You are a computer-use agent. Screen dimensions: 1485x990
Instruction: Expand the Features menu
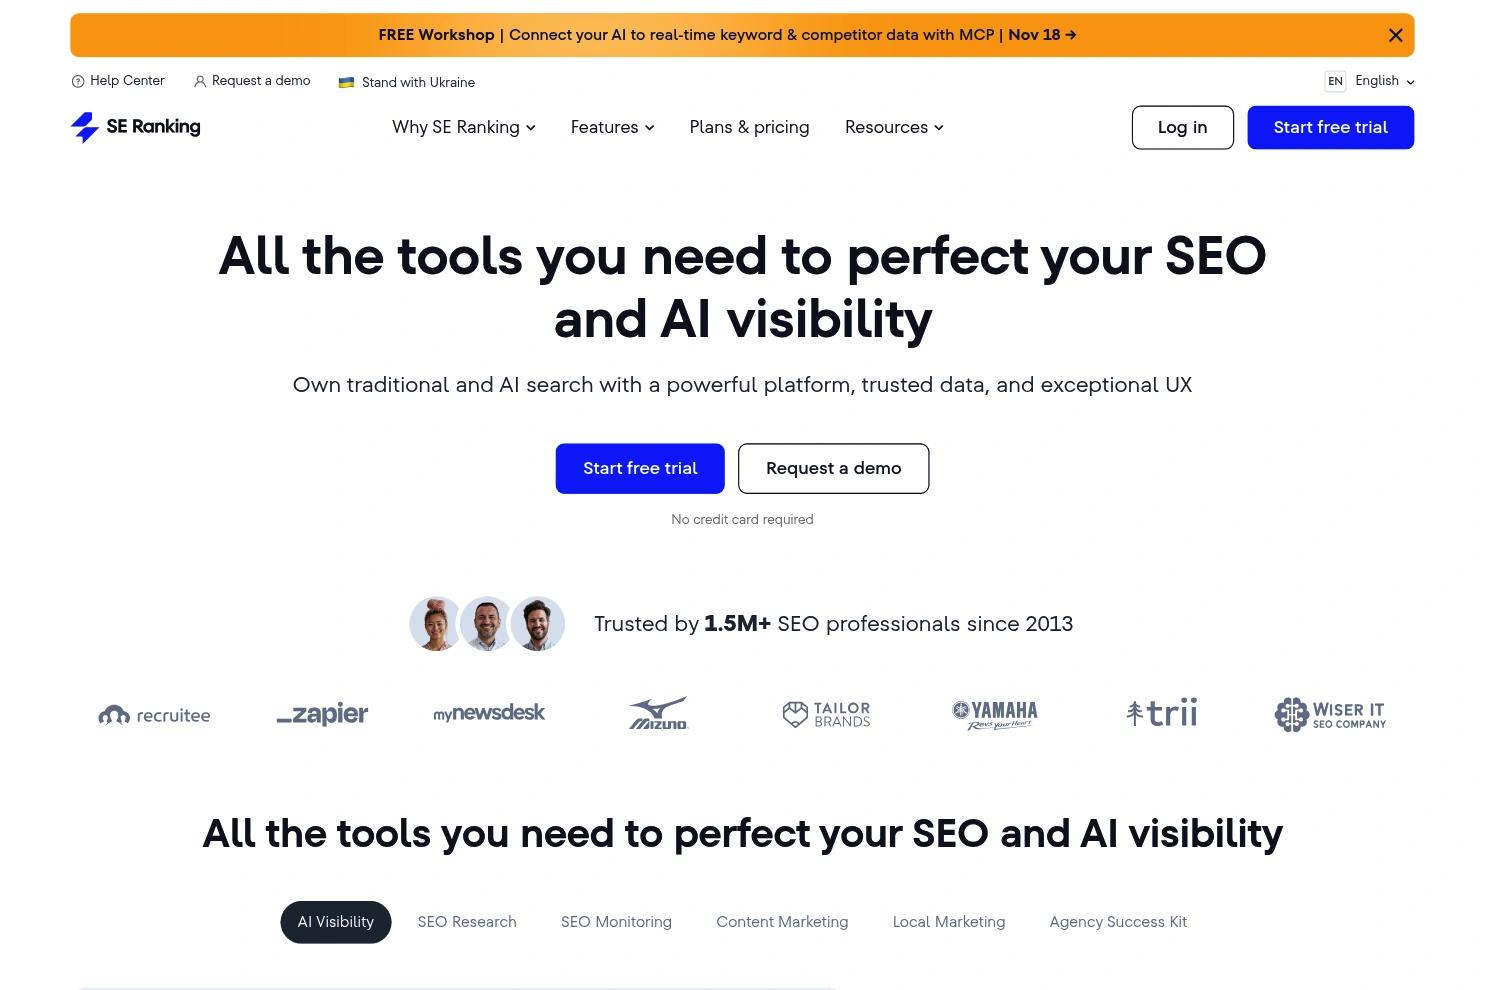[x=612, y=128]
